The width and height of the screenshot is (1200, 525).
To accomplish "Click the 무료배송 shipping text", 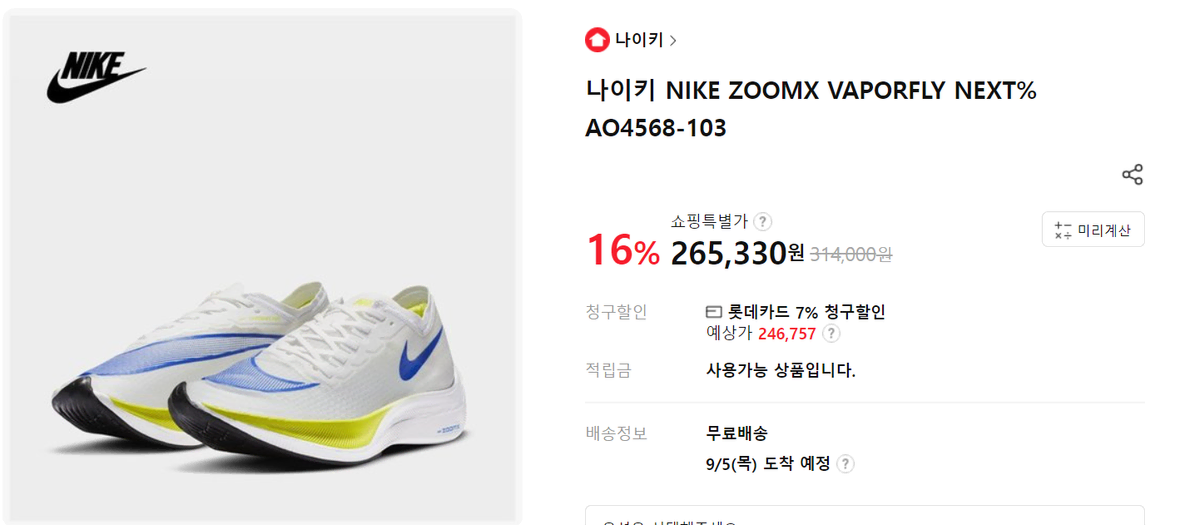I will [x=737, y=434].
